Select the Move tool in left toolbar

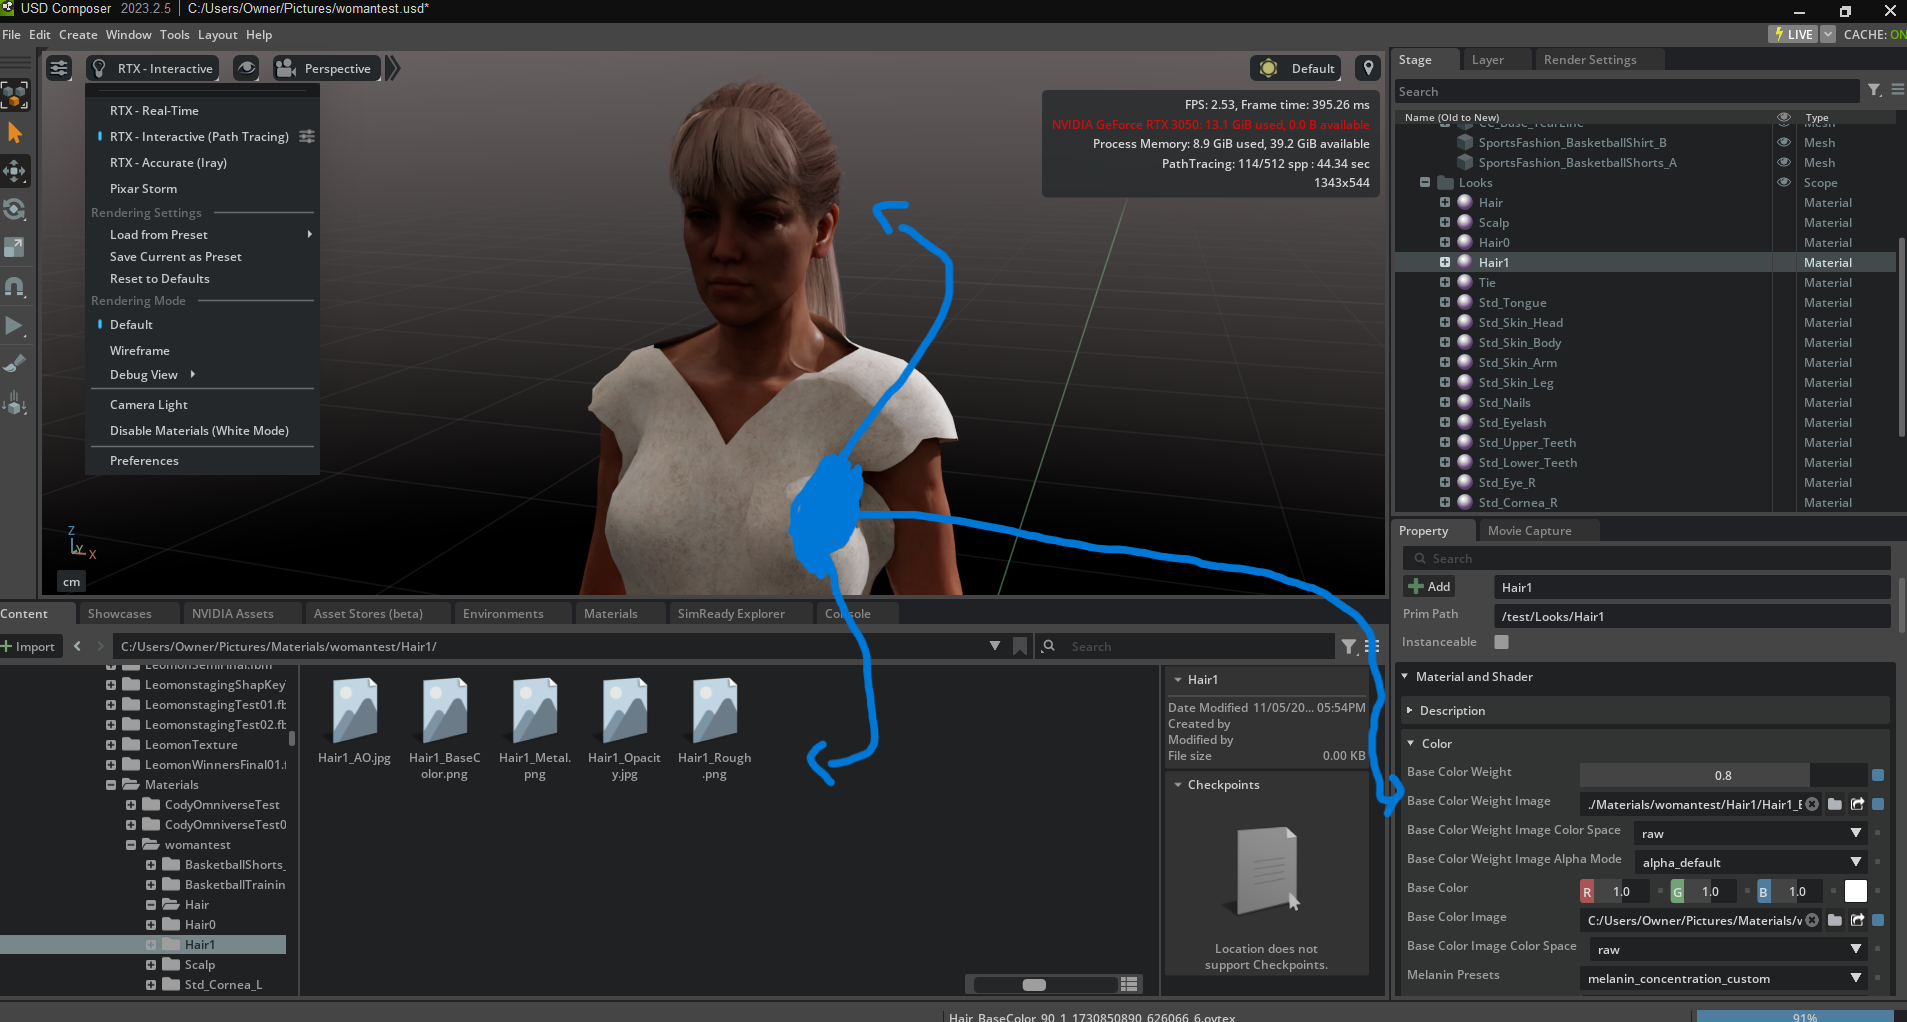click(x=15, y=171)
